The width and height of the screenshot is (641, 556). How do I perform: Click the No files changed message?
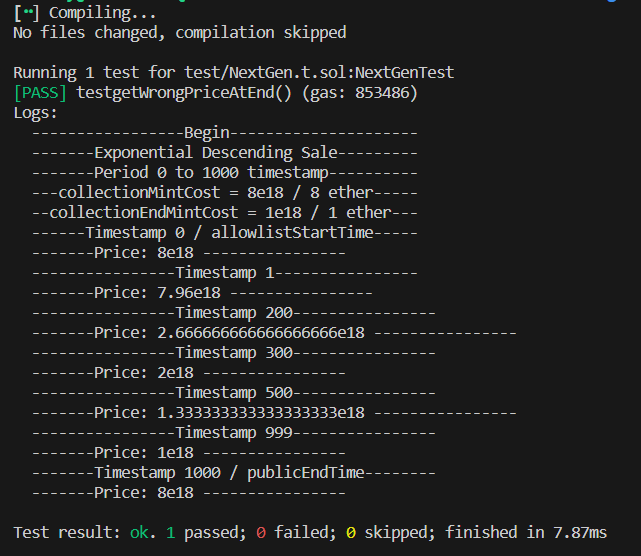pyautogui.click(x=180, y=33)
